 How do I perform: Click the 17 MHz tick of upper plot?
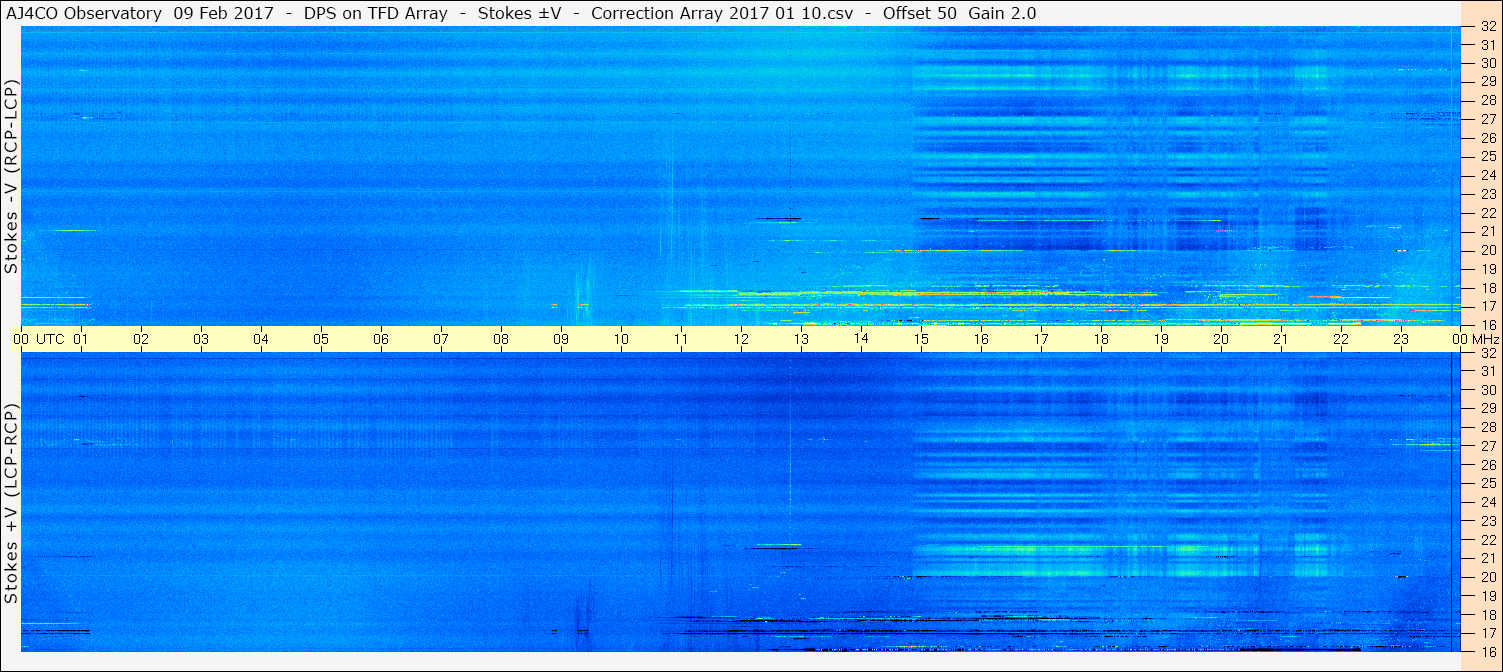tap(1487, 306)
